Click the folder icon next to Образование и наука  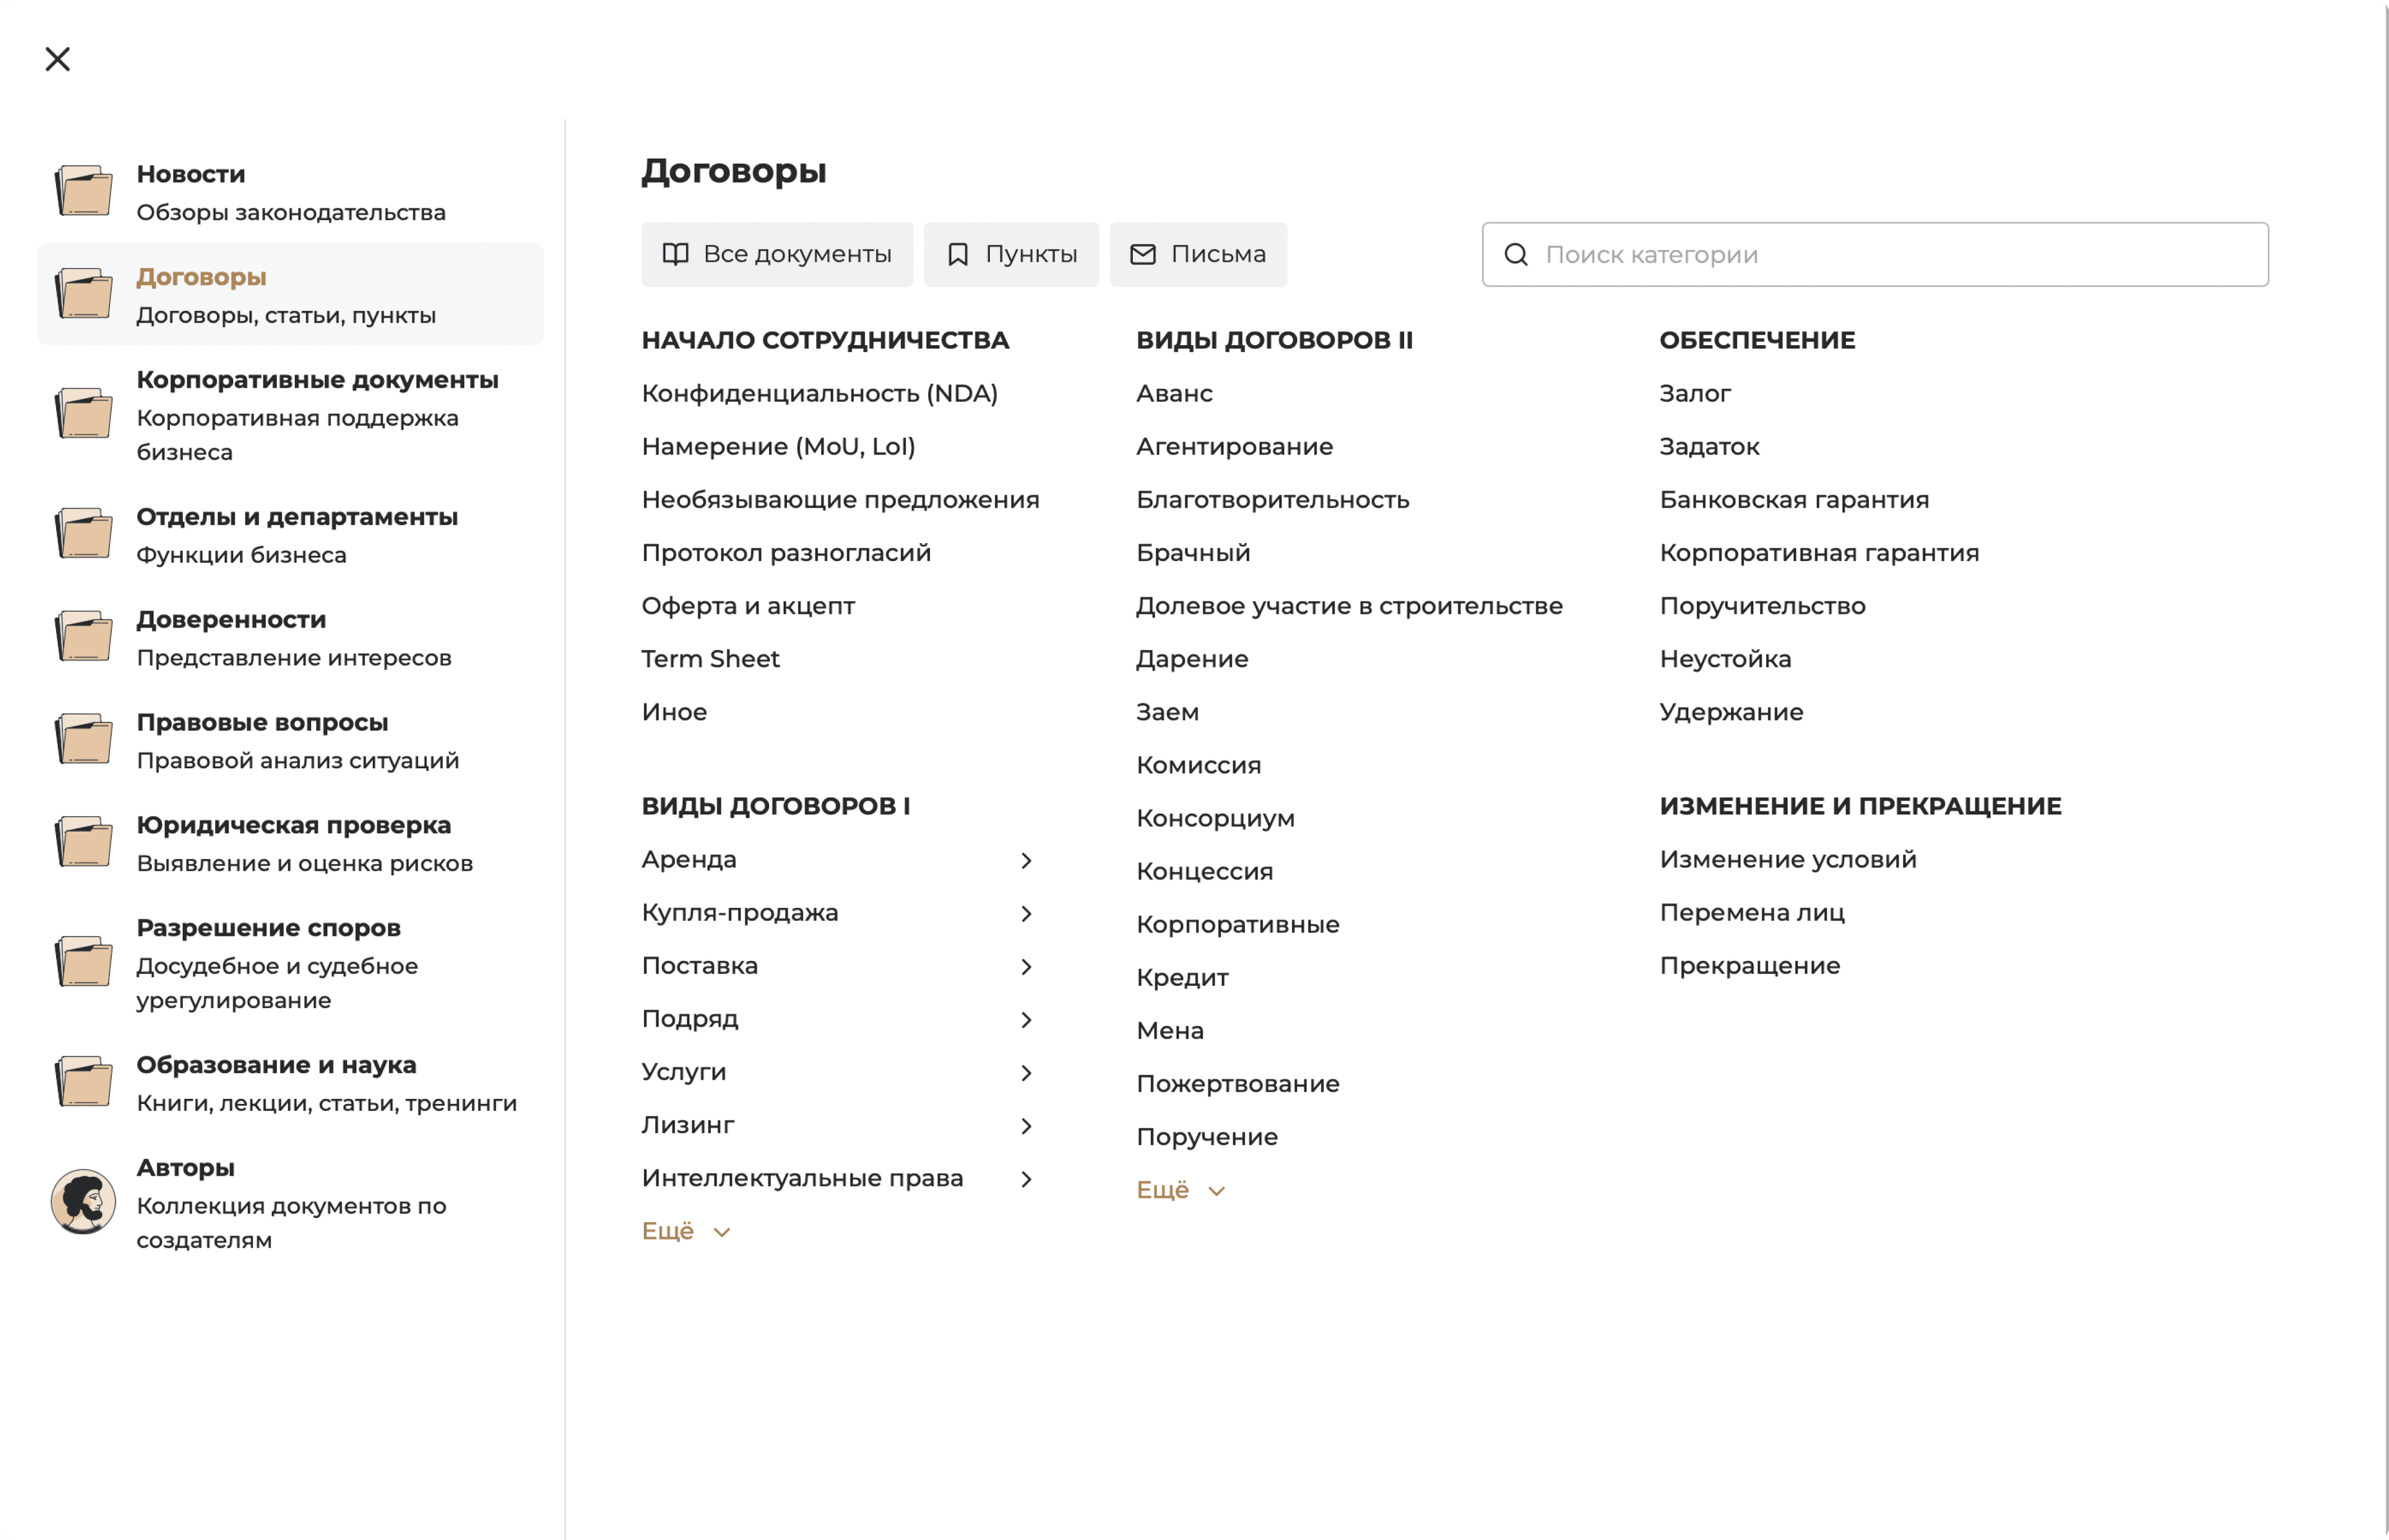[83, 1082]
